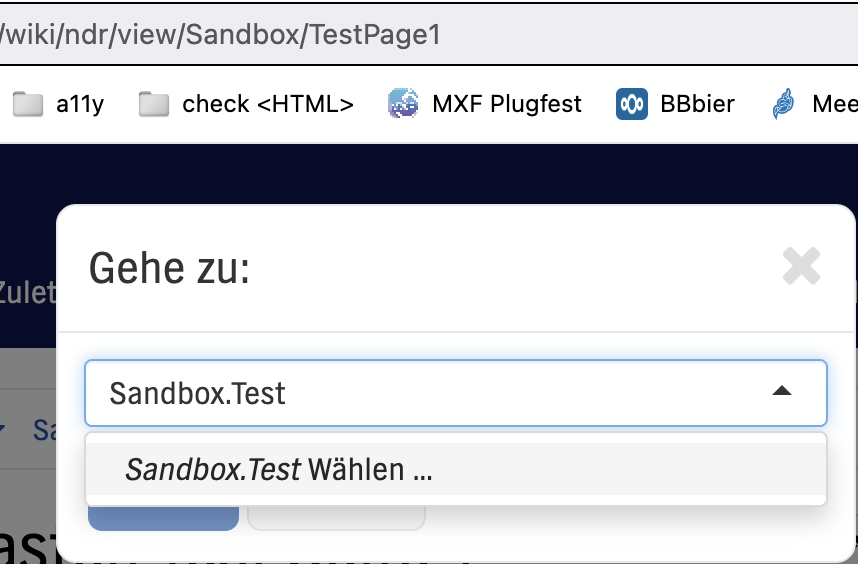Open the 'check <HTML>' bookmark label
Screen dimensions: 858x564
(x=268, y=104)
